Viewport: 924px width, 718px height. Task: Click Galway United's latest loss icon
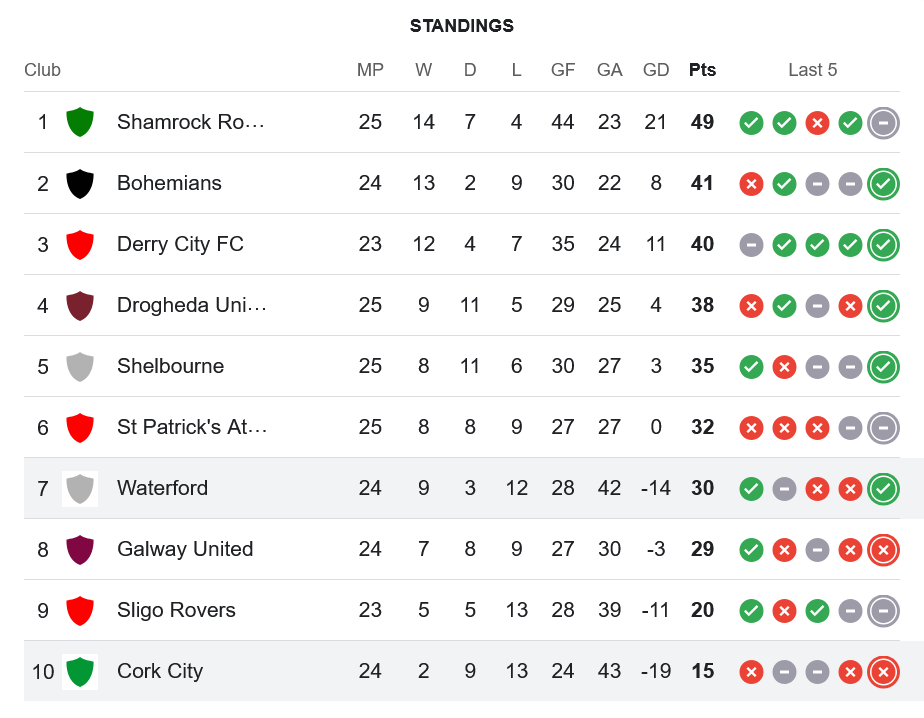coord(882,549)
